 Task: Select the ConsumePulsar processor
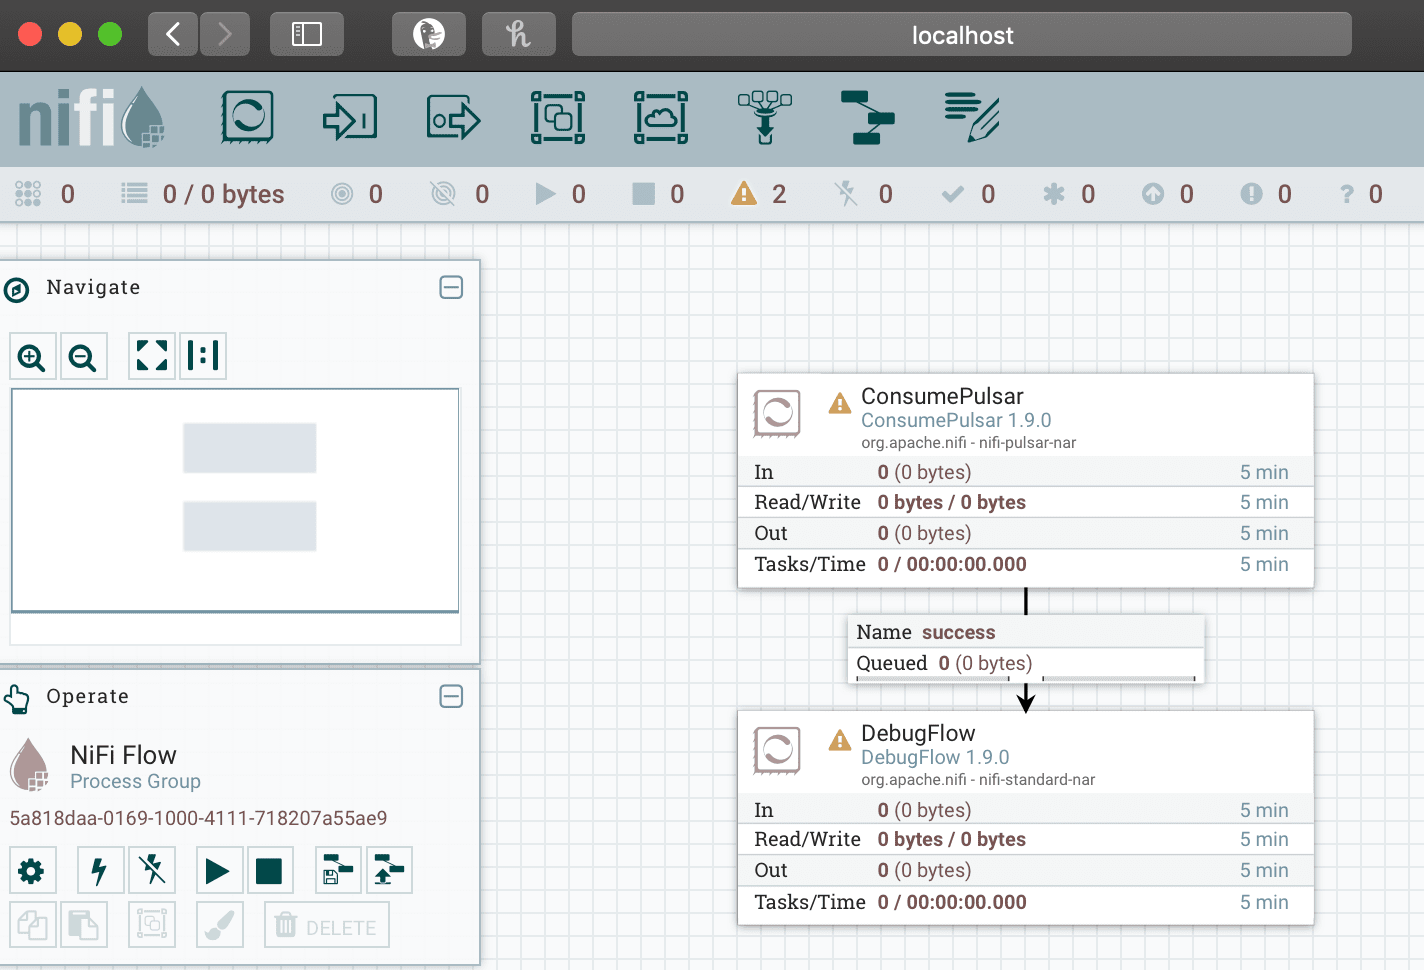click(1026, 481)
